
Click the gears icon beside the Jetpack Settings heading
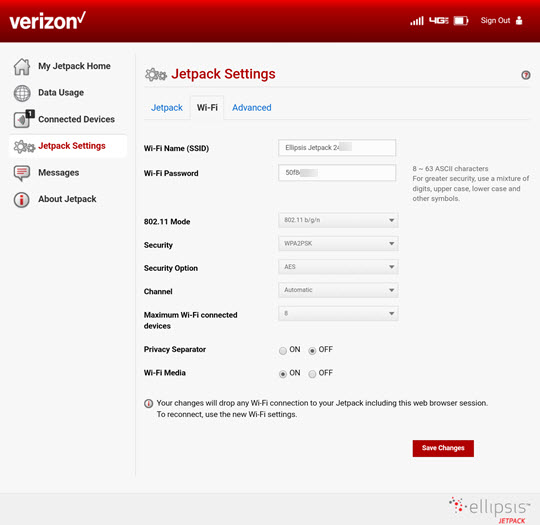click(x=156, y=74)
